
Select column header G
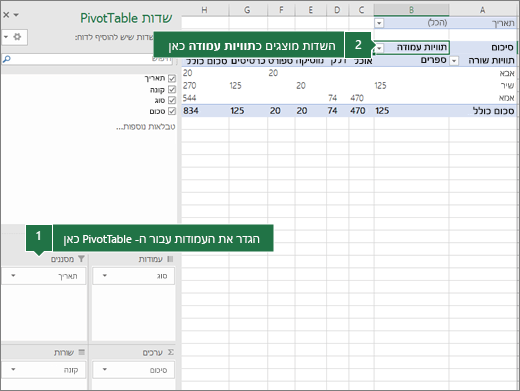[247, 10]
